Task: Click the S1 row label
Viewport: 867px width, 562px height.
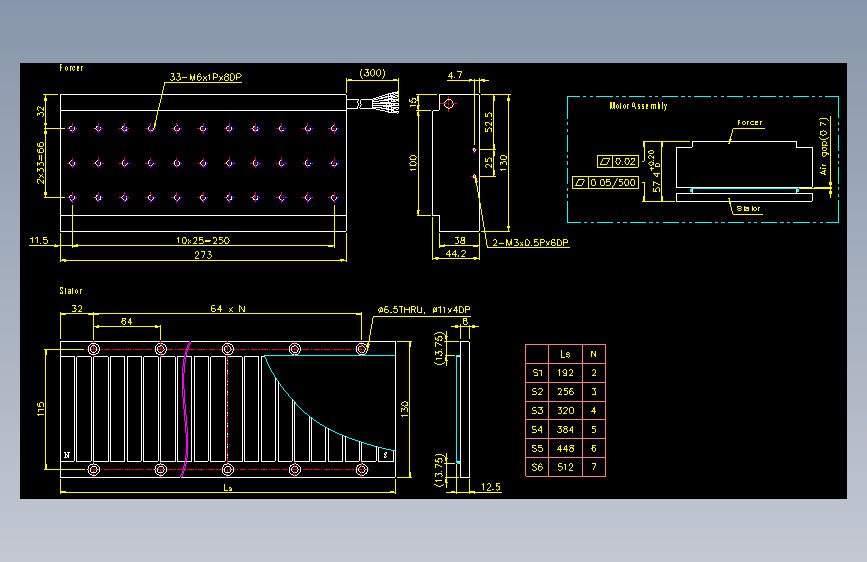Action: click(537, 373)
